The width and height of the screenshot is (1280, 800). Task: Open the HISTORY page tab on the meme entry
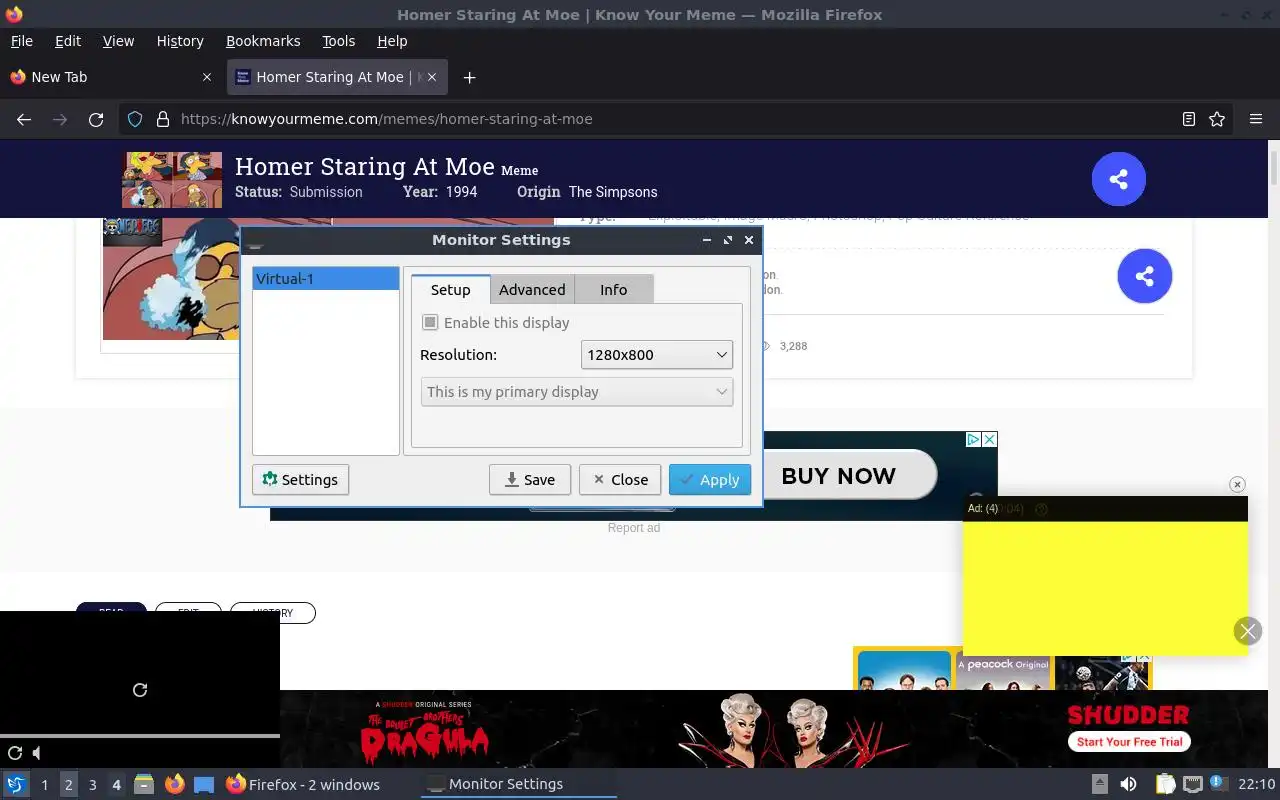coord(273,613)
